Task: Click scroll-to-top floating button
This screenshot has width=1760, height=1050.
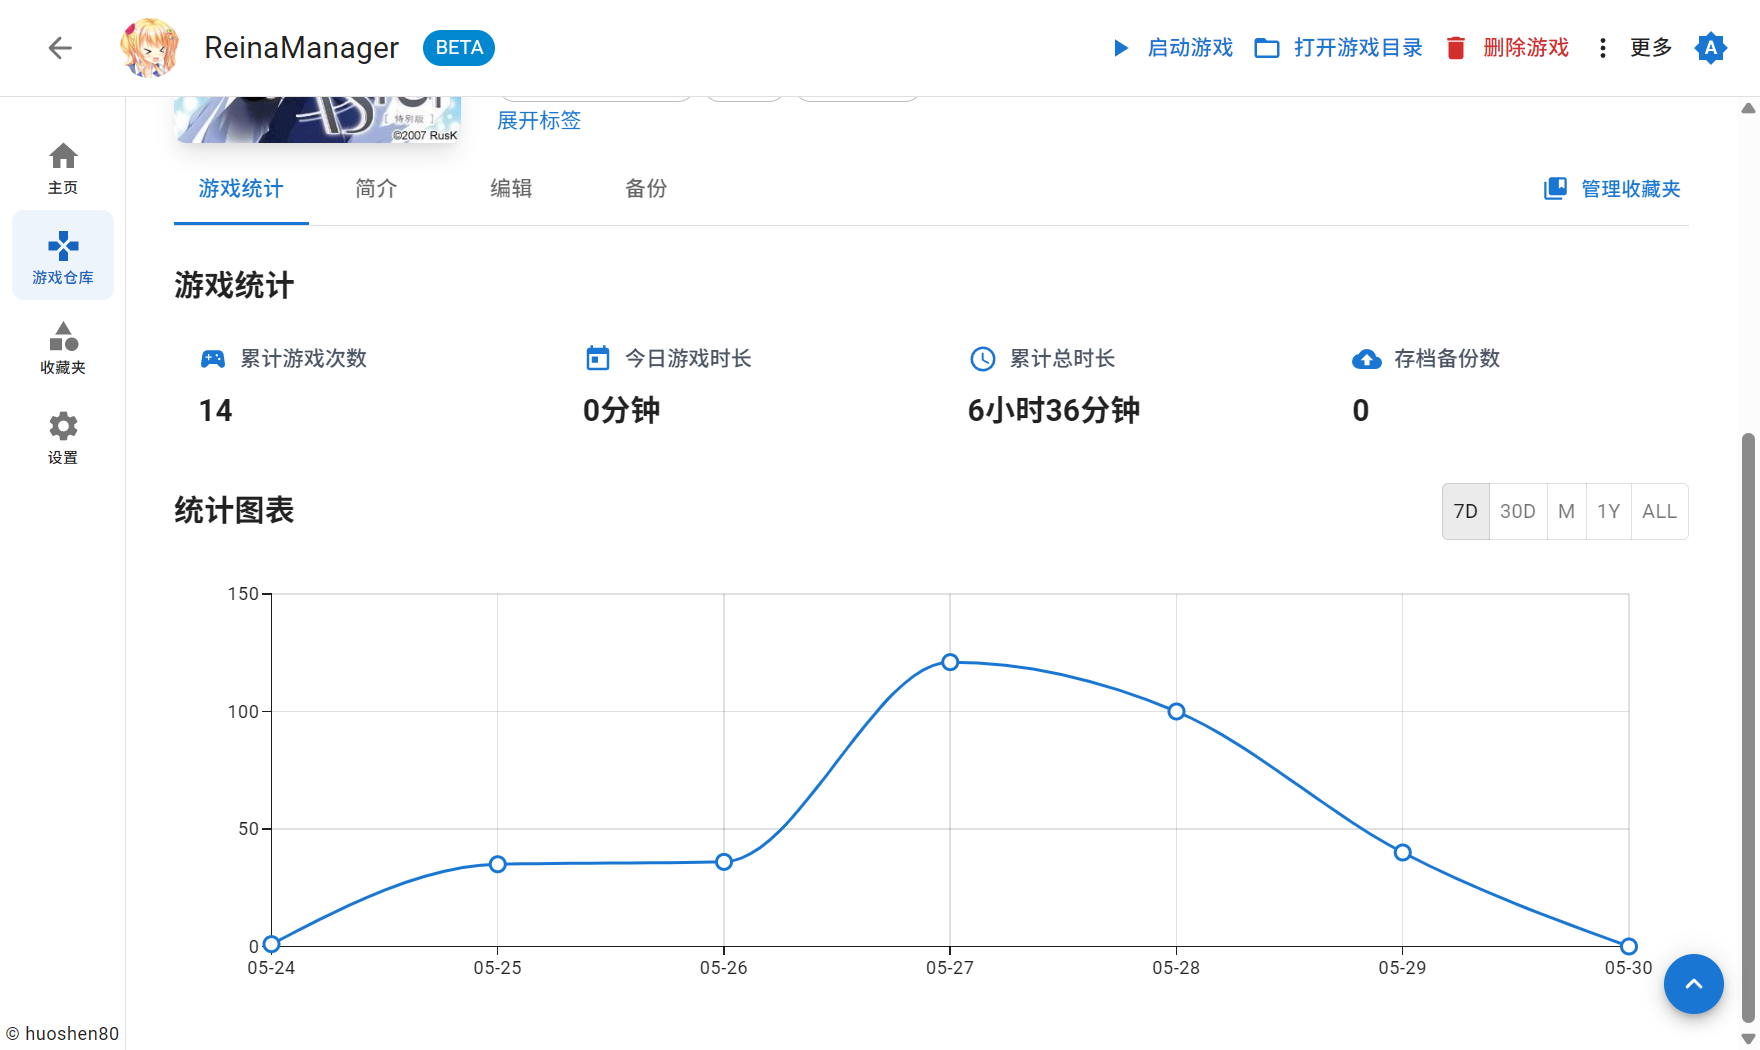Action: pyautogui.click(x=1694, y=984)
